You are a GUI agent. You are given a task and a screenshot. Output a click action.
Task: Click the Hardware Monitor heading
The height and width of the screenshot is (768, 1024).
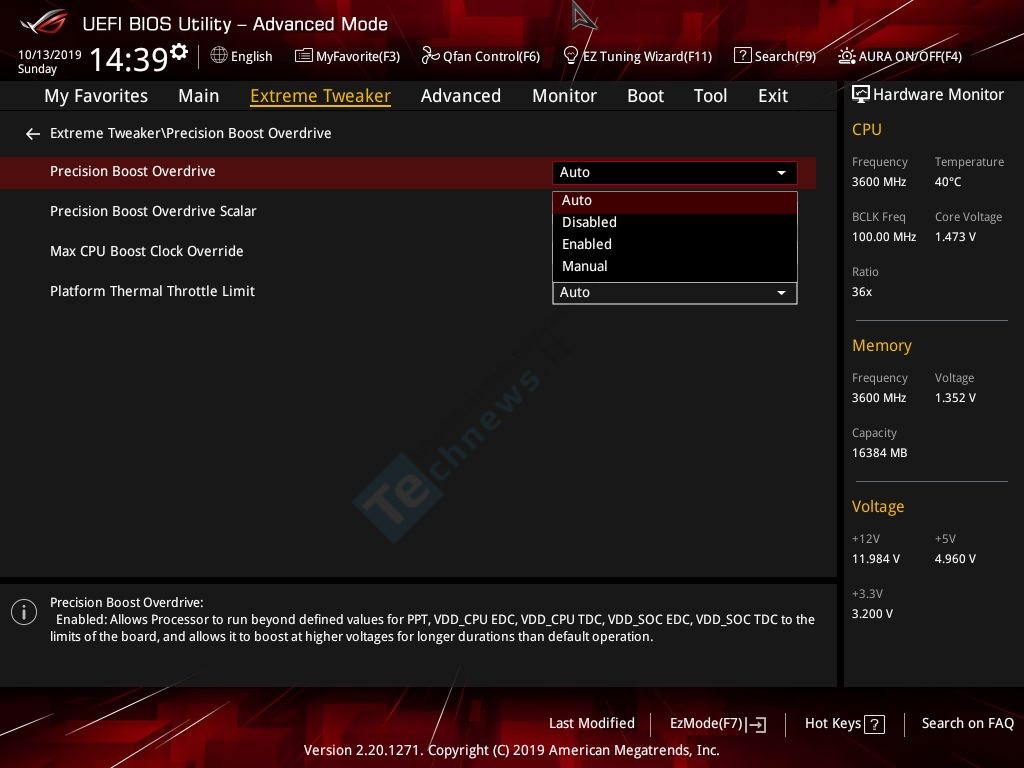point(938,95)
